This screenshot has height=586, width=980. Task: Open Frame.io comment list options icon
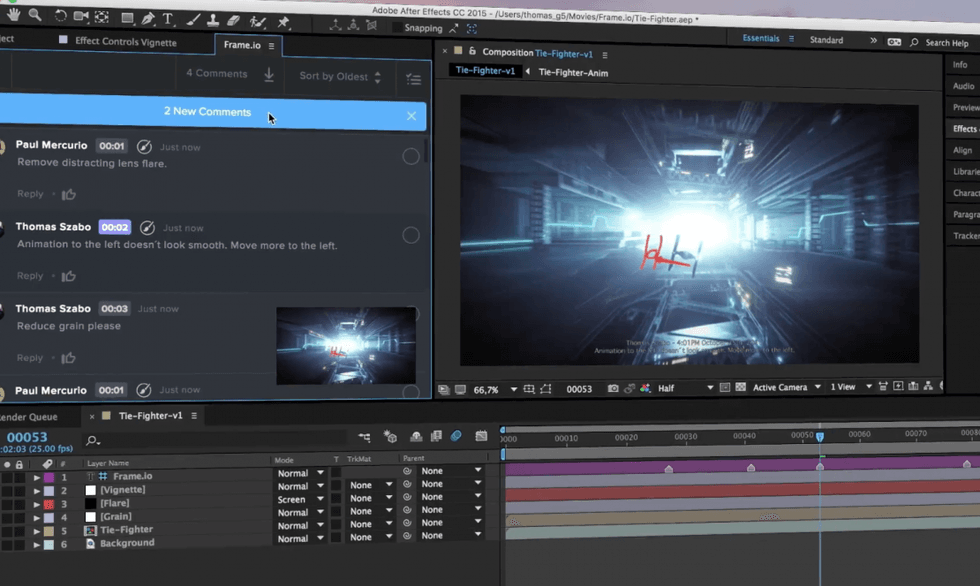413,79
